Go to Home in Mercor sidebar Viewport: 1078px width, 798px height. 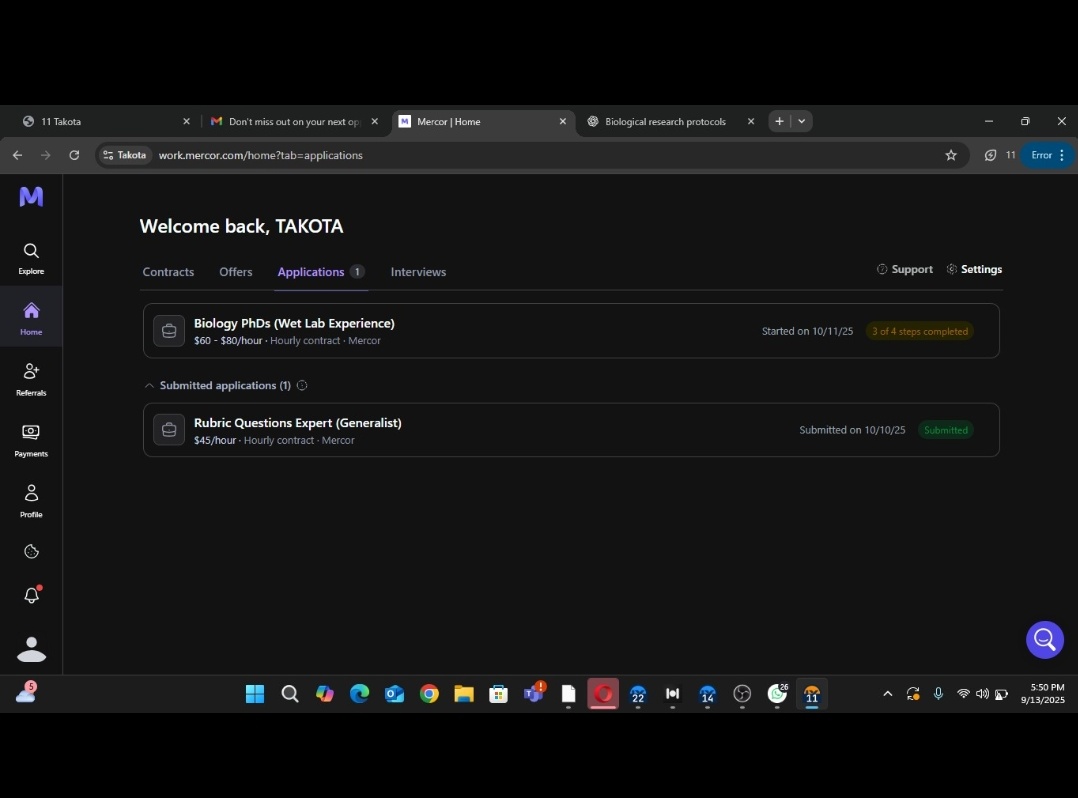(x=31, y=318)
